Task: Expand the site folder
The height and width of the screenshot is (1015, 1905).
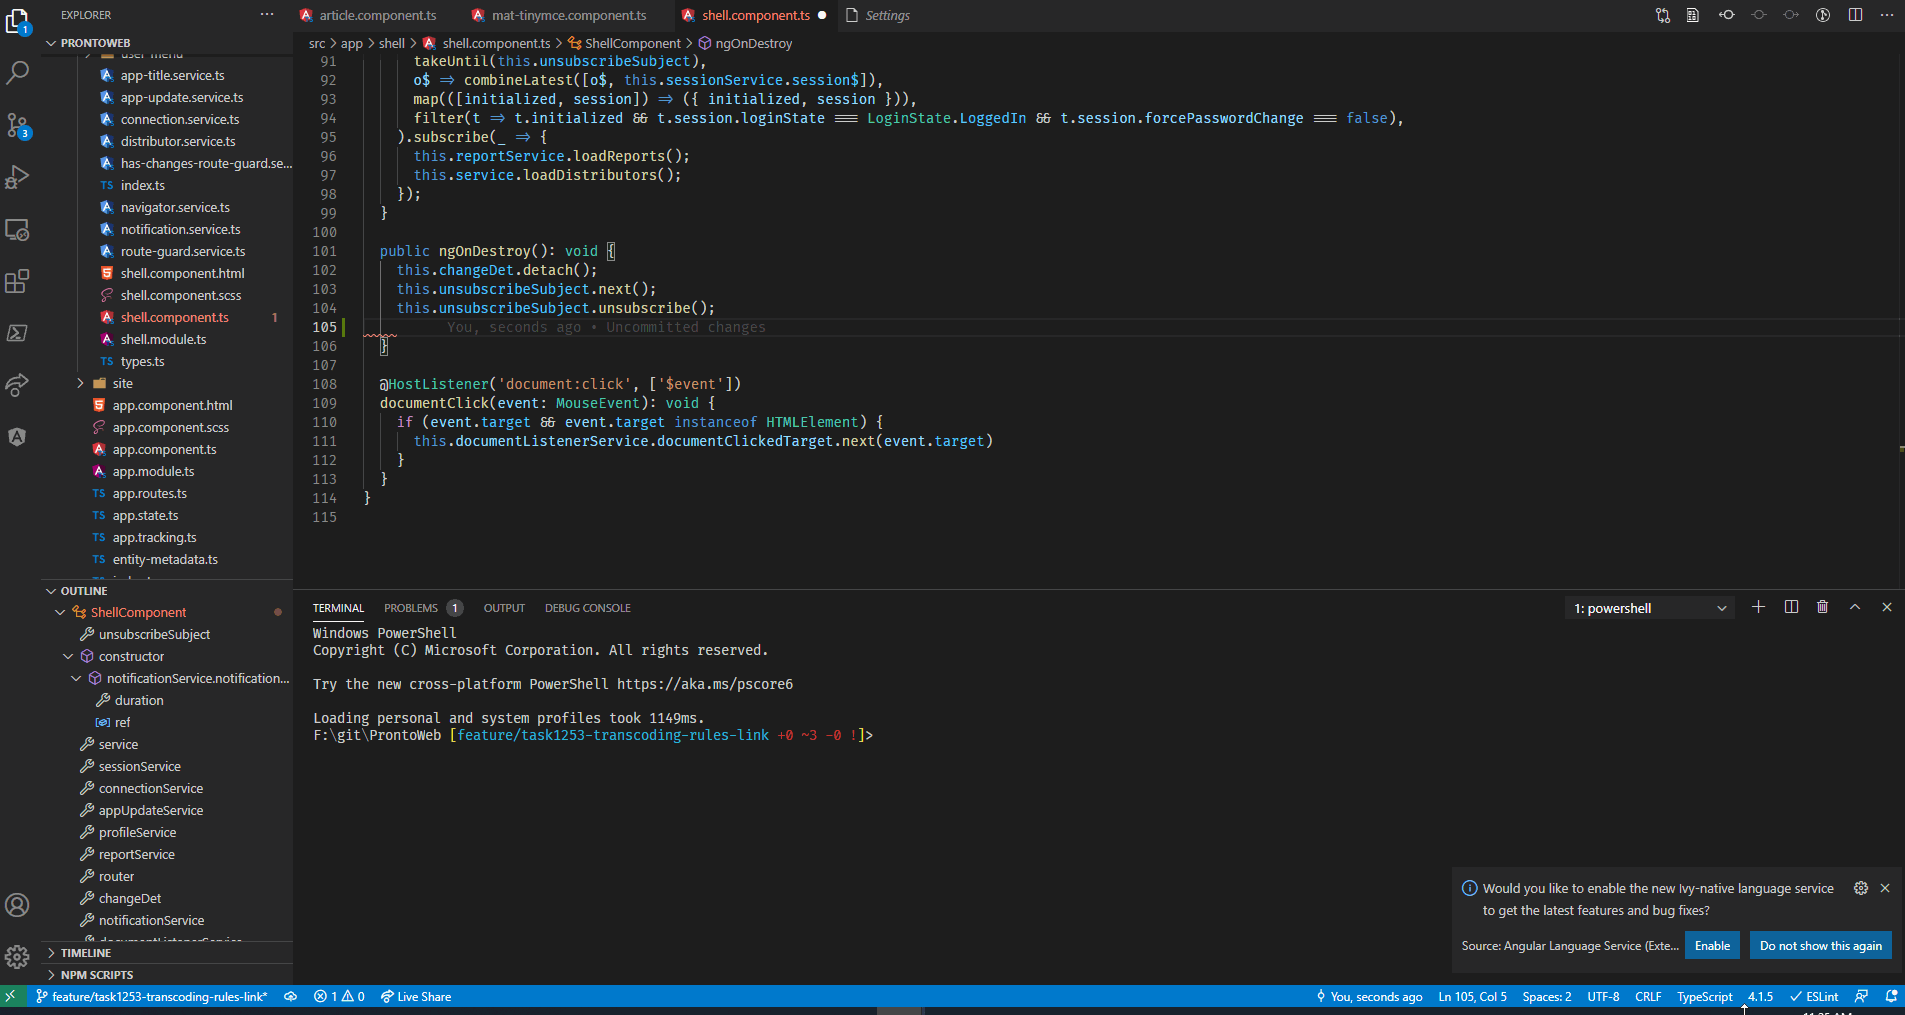Action: click(x=122, y=383)
